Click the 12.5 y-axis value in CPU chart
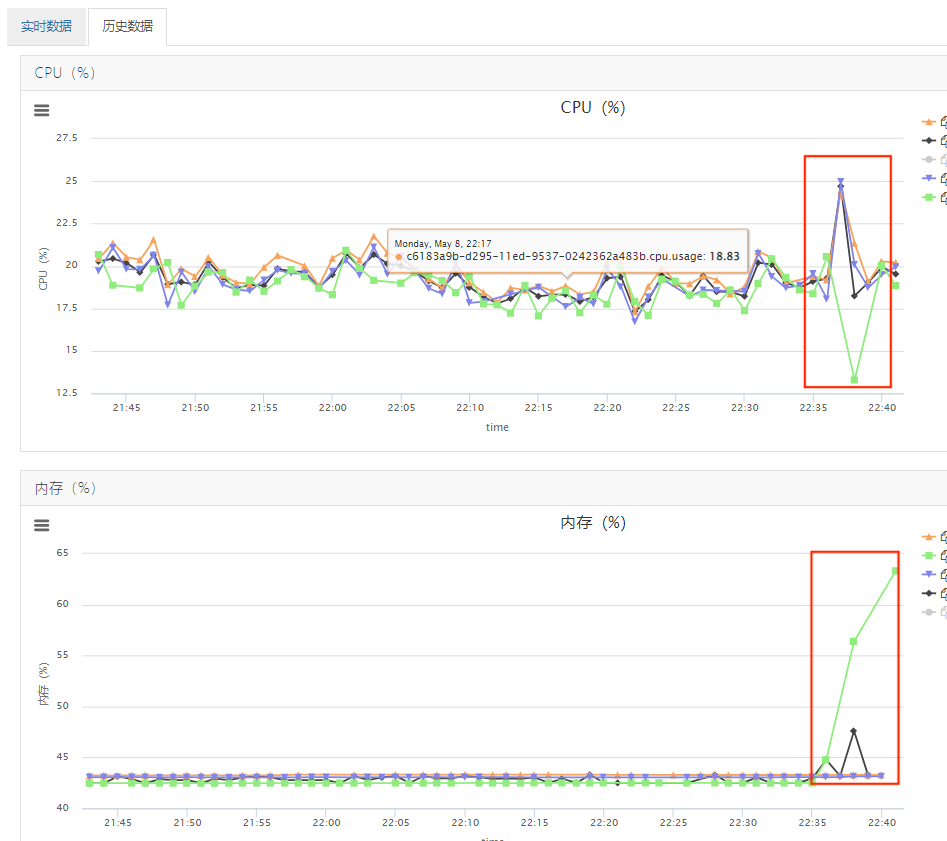 66,393
